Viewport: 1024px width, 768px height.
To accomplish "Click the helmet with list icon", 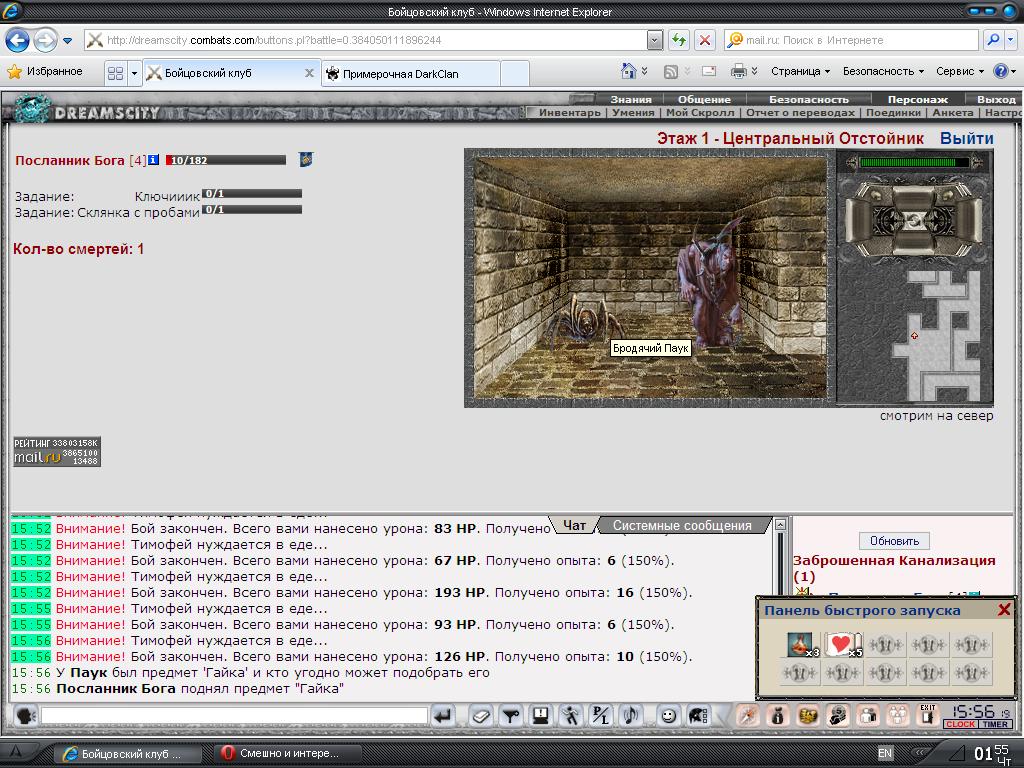I will coord(698,716).
